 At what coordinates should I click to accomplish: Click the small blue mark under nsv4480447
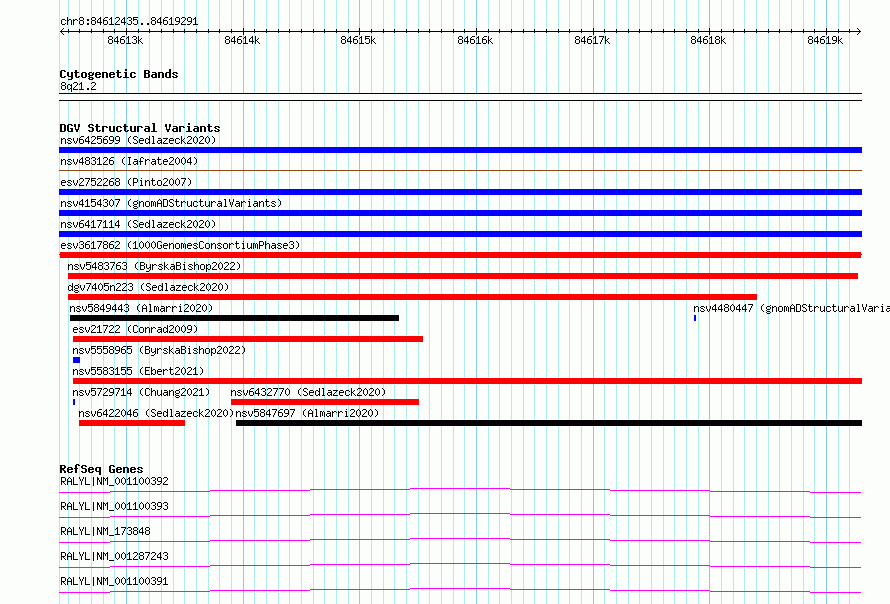695,318
